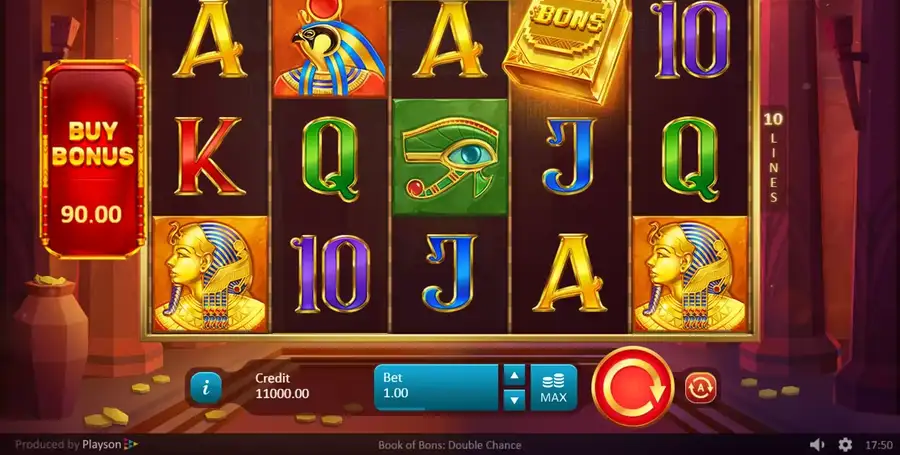The width and height of the screenshot is (900, 455).
Task: Spin the reels with the red button
Action: coord(632,386)
